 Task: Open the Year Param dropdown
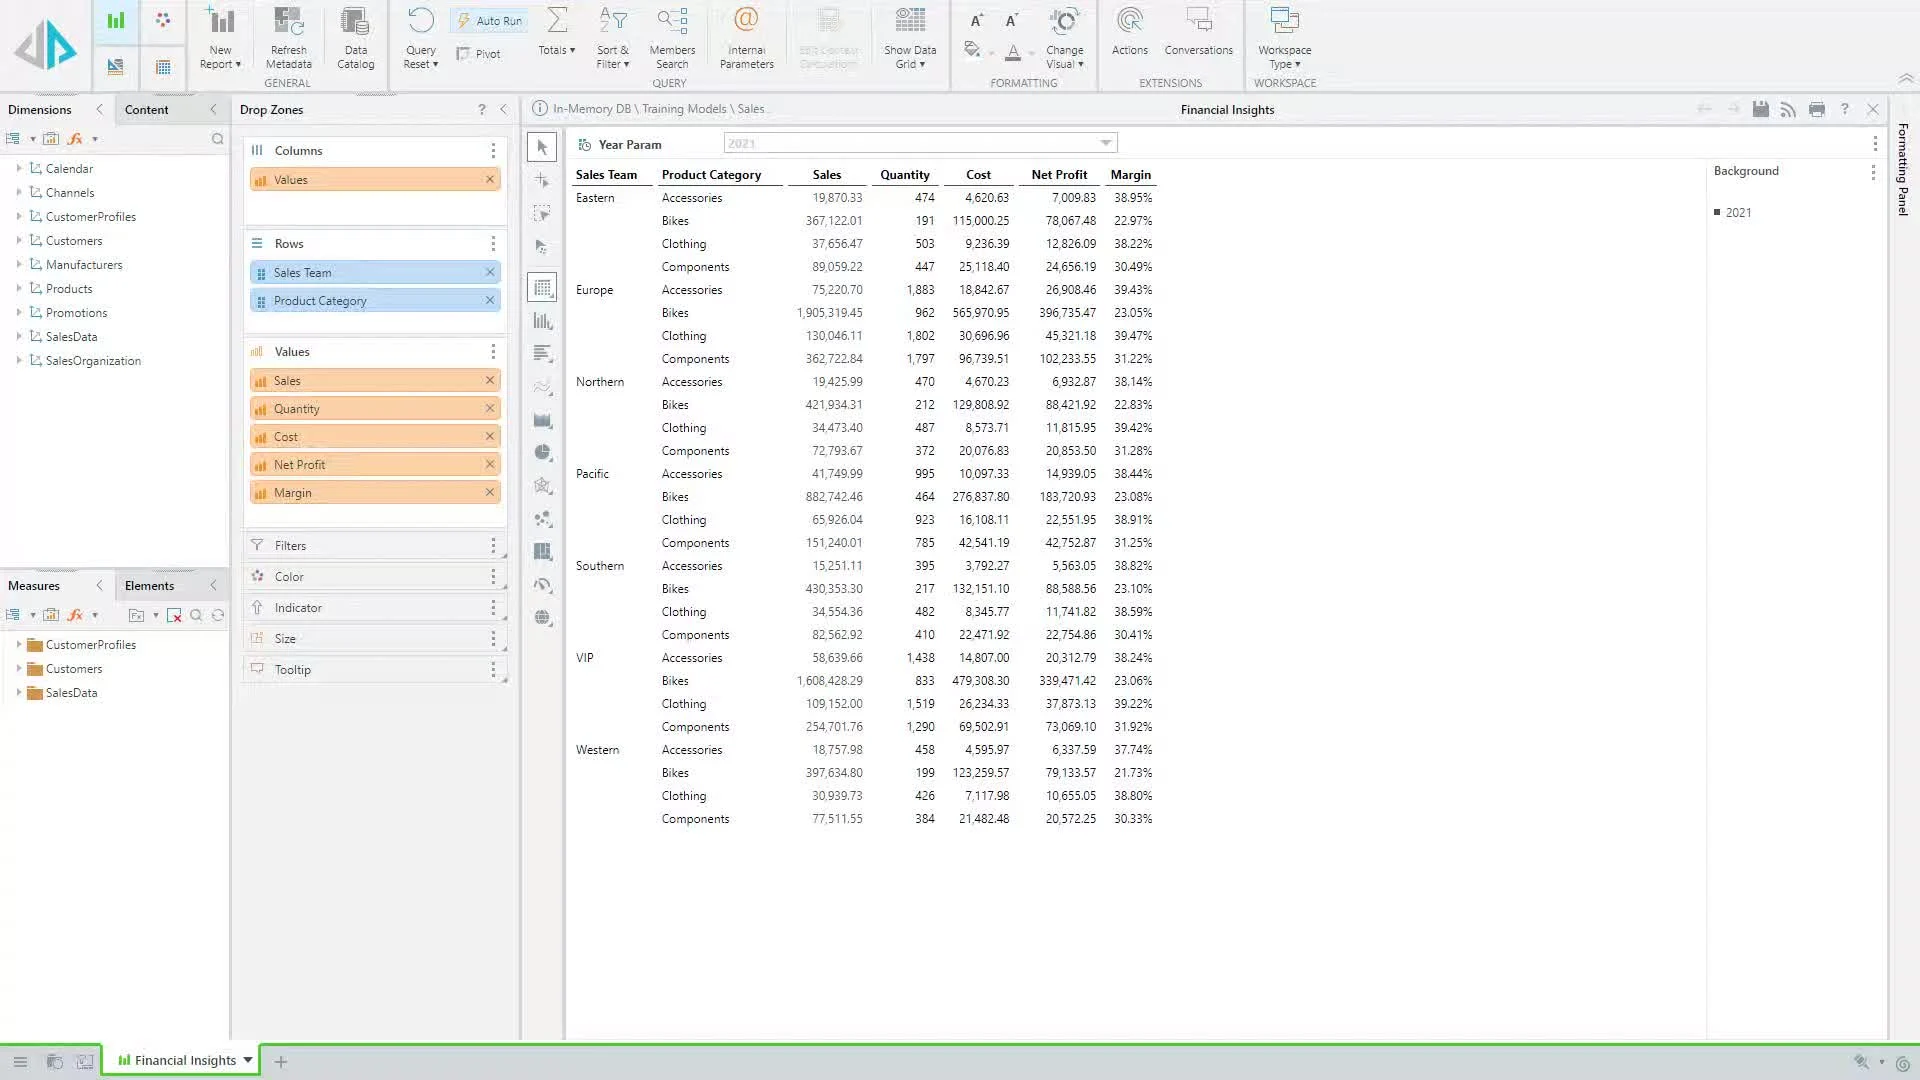pyautogui.click(x=1105, y=143)
